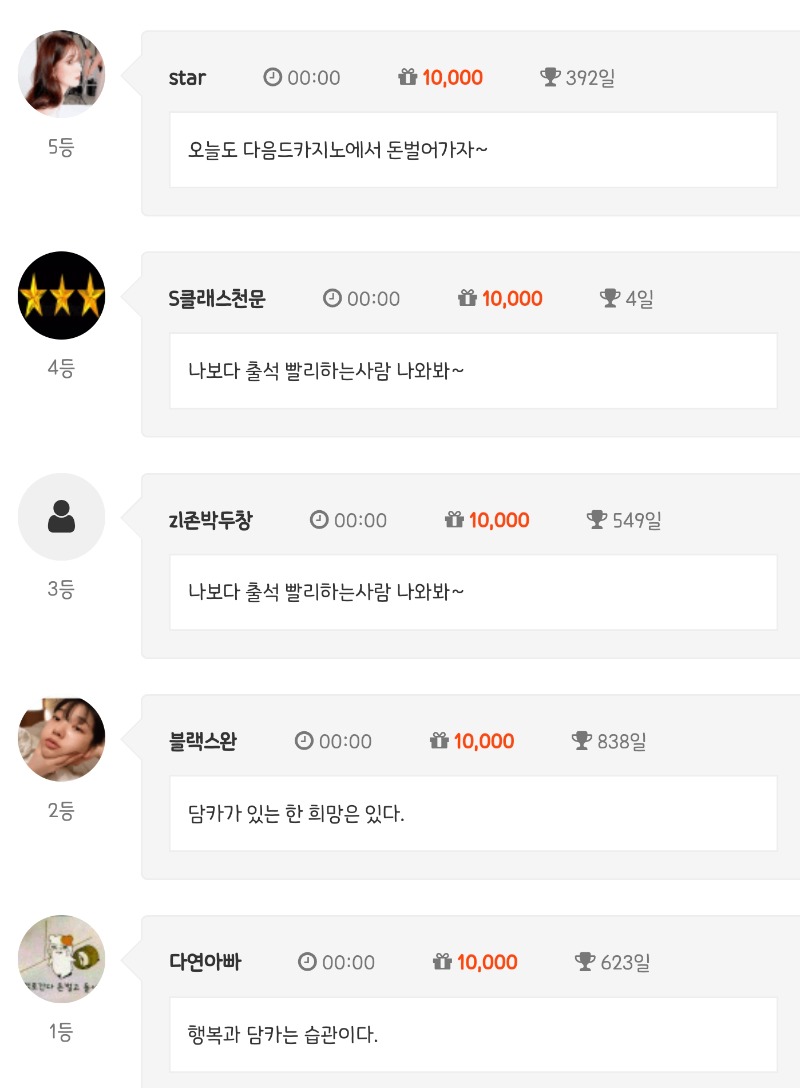Open the username link "S클래스천문"
This screenshot has height=1088, width=800.
tap(217, 299)
